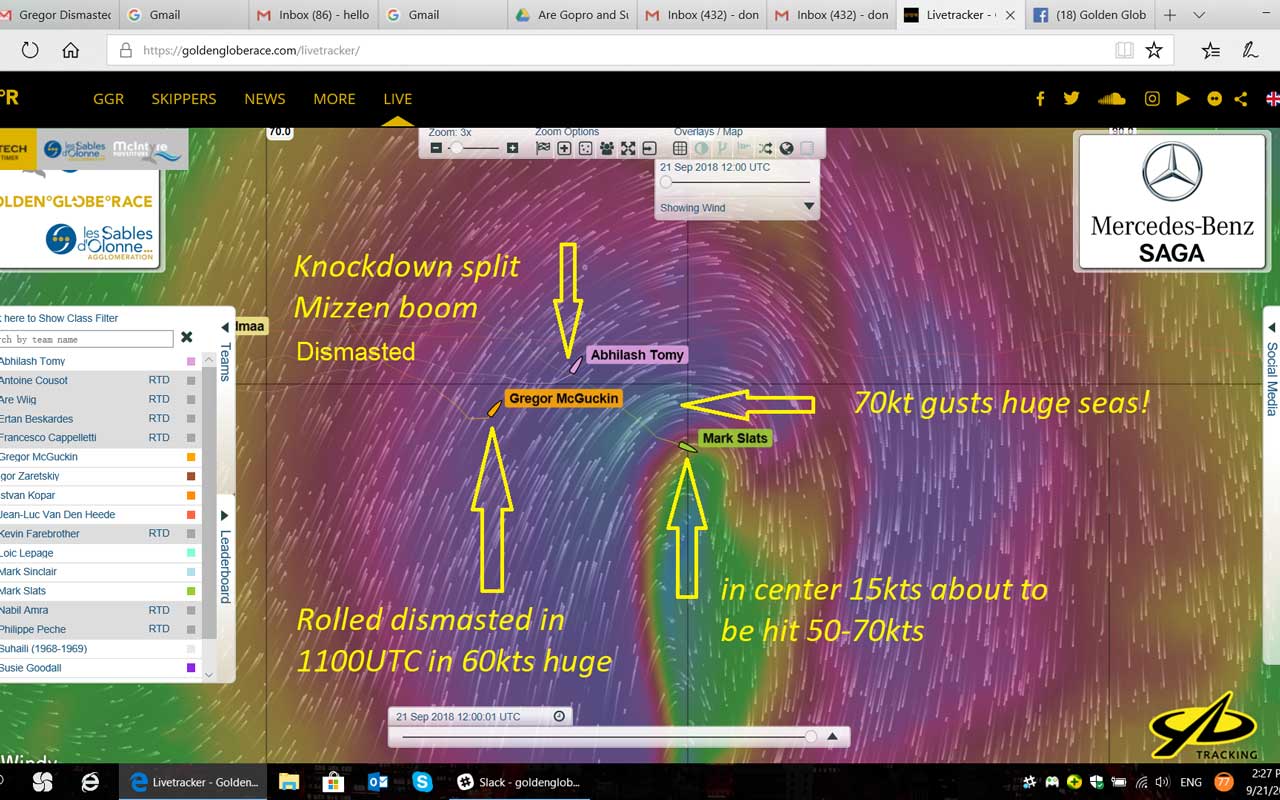Click the race flag zoom option icon
Image resolution: width=1280 pixels, height=800 pixels.
coord(543,148)
